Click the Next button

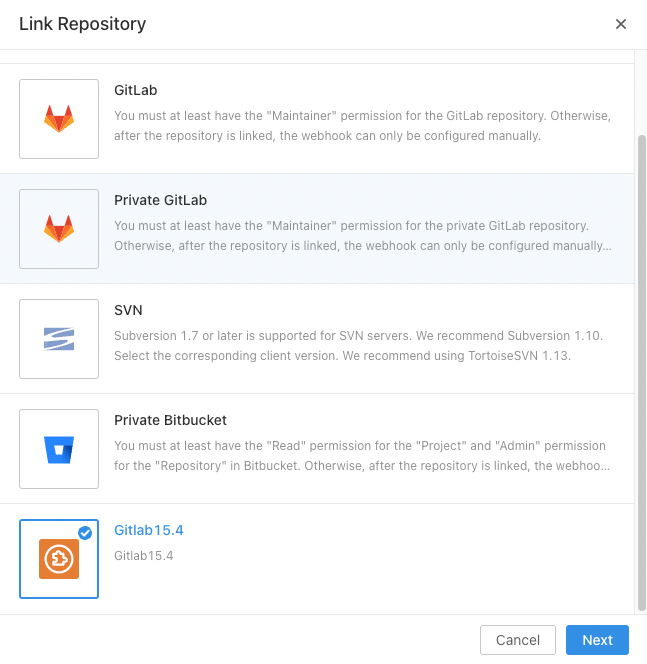coord(597,640)
